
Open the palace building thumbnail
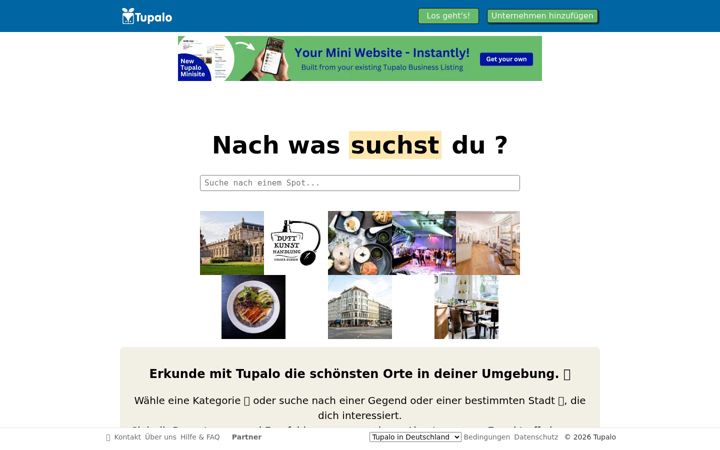(232, 243)
